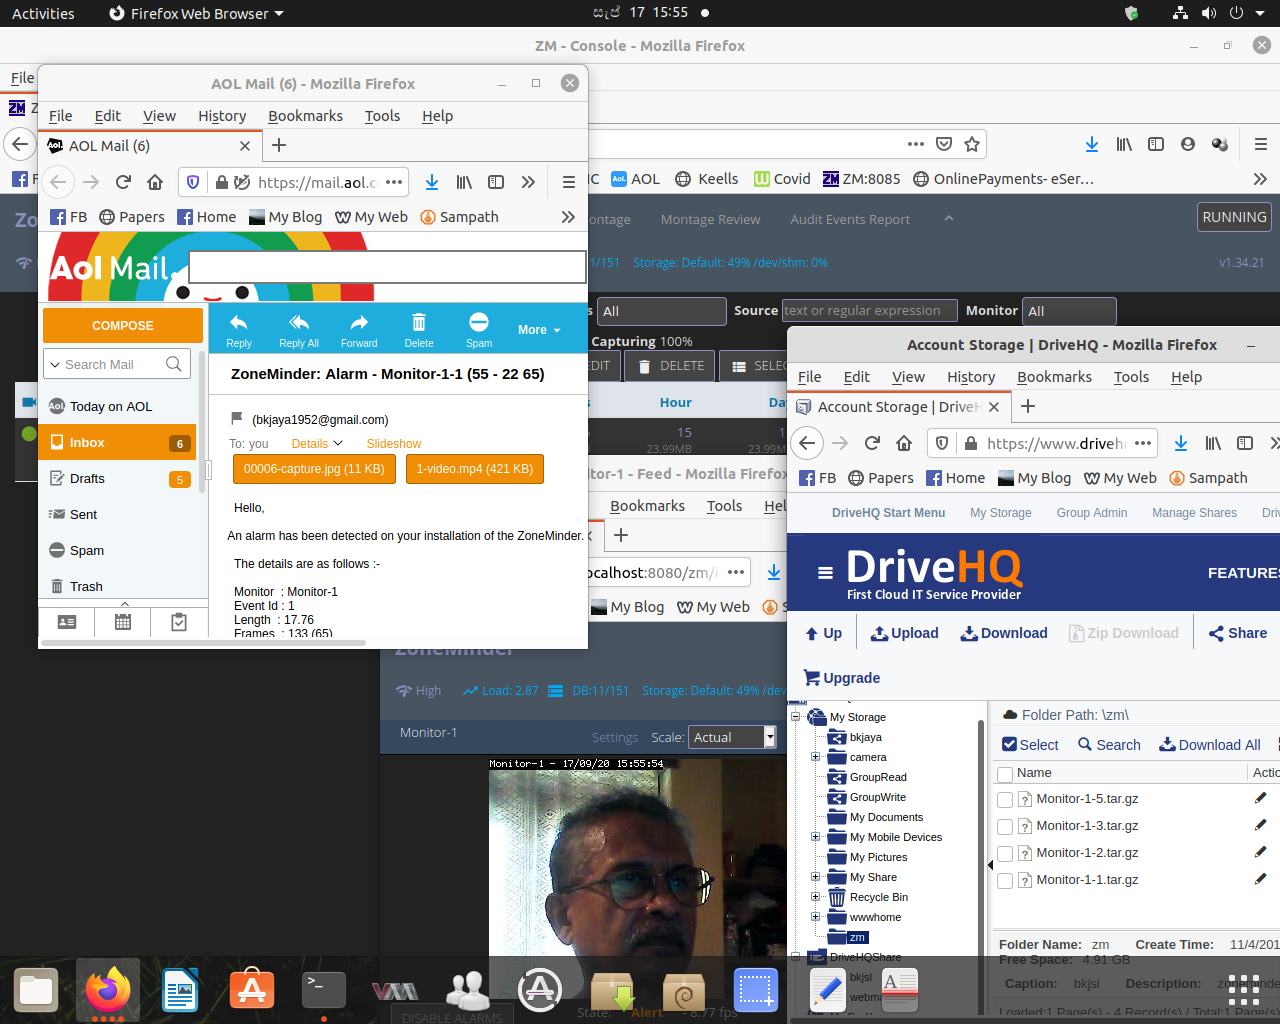The image size is (1280, 1024).
Task: Mark the email as Spam
Action: (479, 330)
